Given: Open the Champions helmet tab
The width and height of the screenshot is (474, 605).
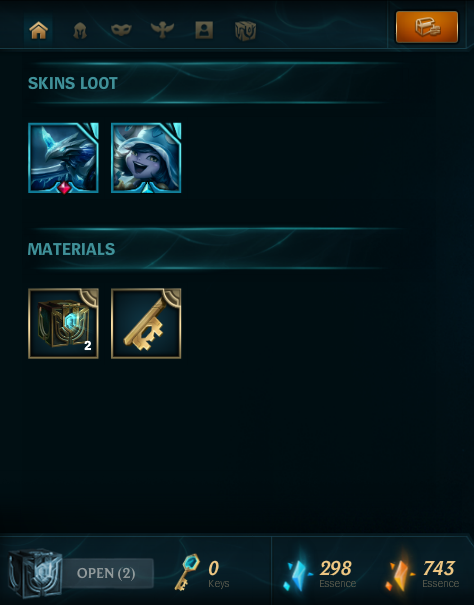Looking at the screenshot, I should click(80, 30).
